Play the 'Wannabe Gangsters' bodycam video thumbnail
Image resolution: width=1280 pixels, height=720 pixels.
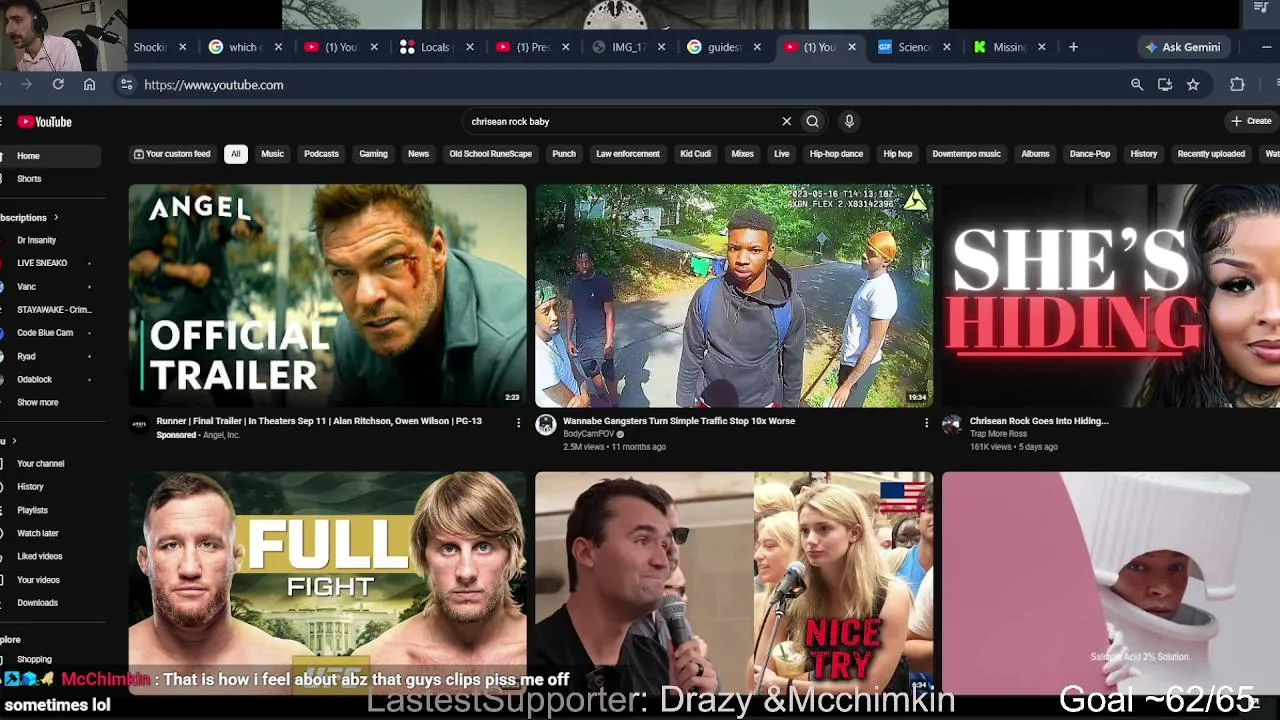point(734,296)
